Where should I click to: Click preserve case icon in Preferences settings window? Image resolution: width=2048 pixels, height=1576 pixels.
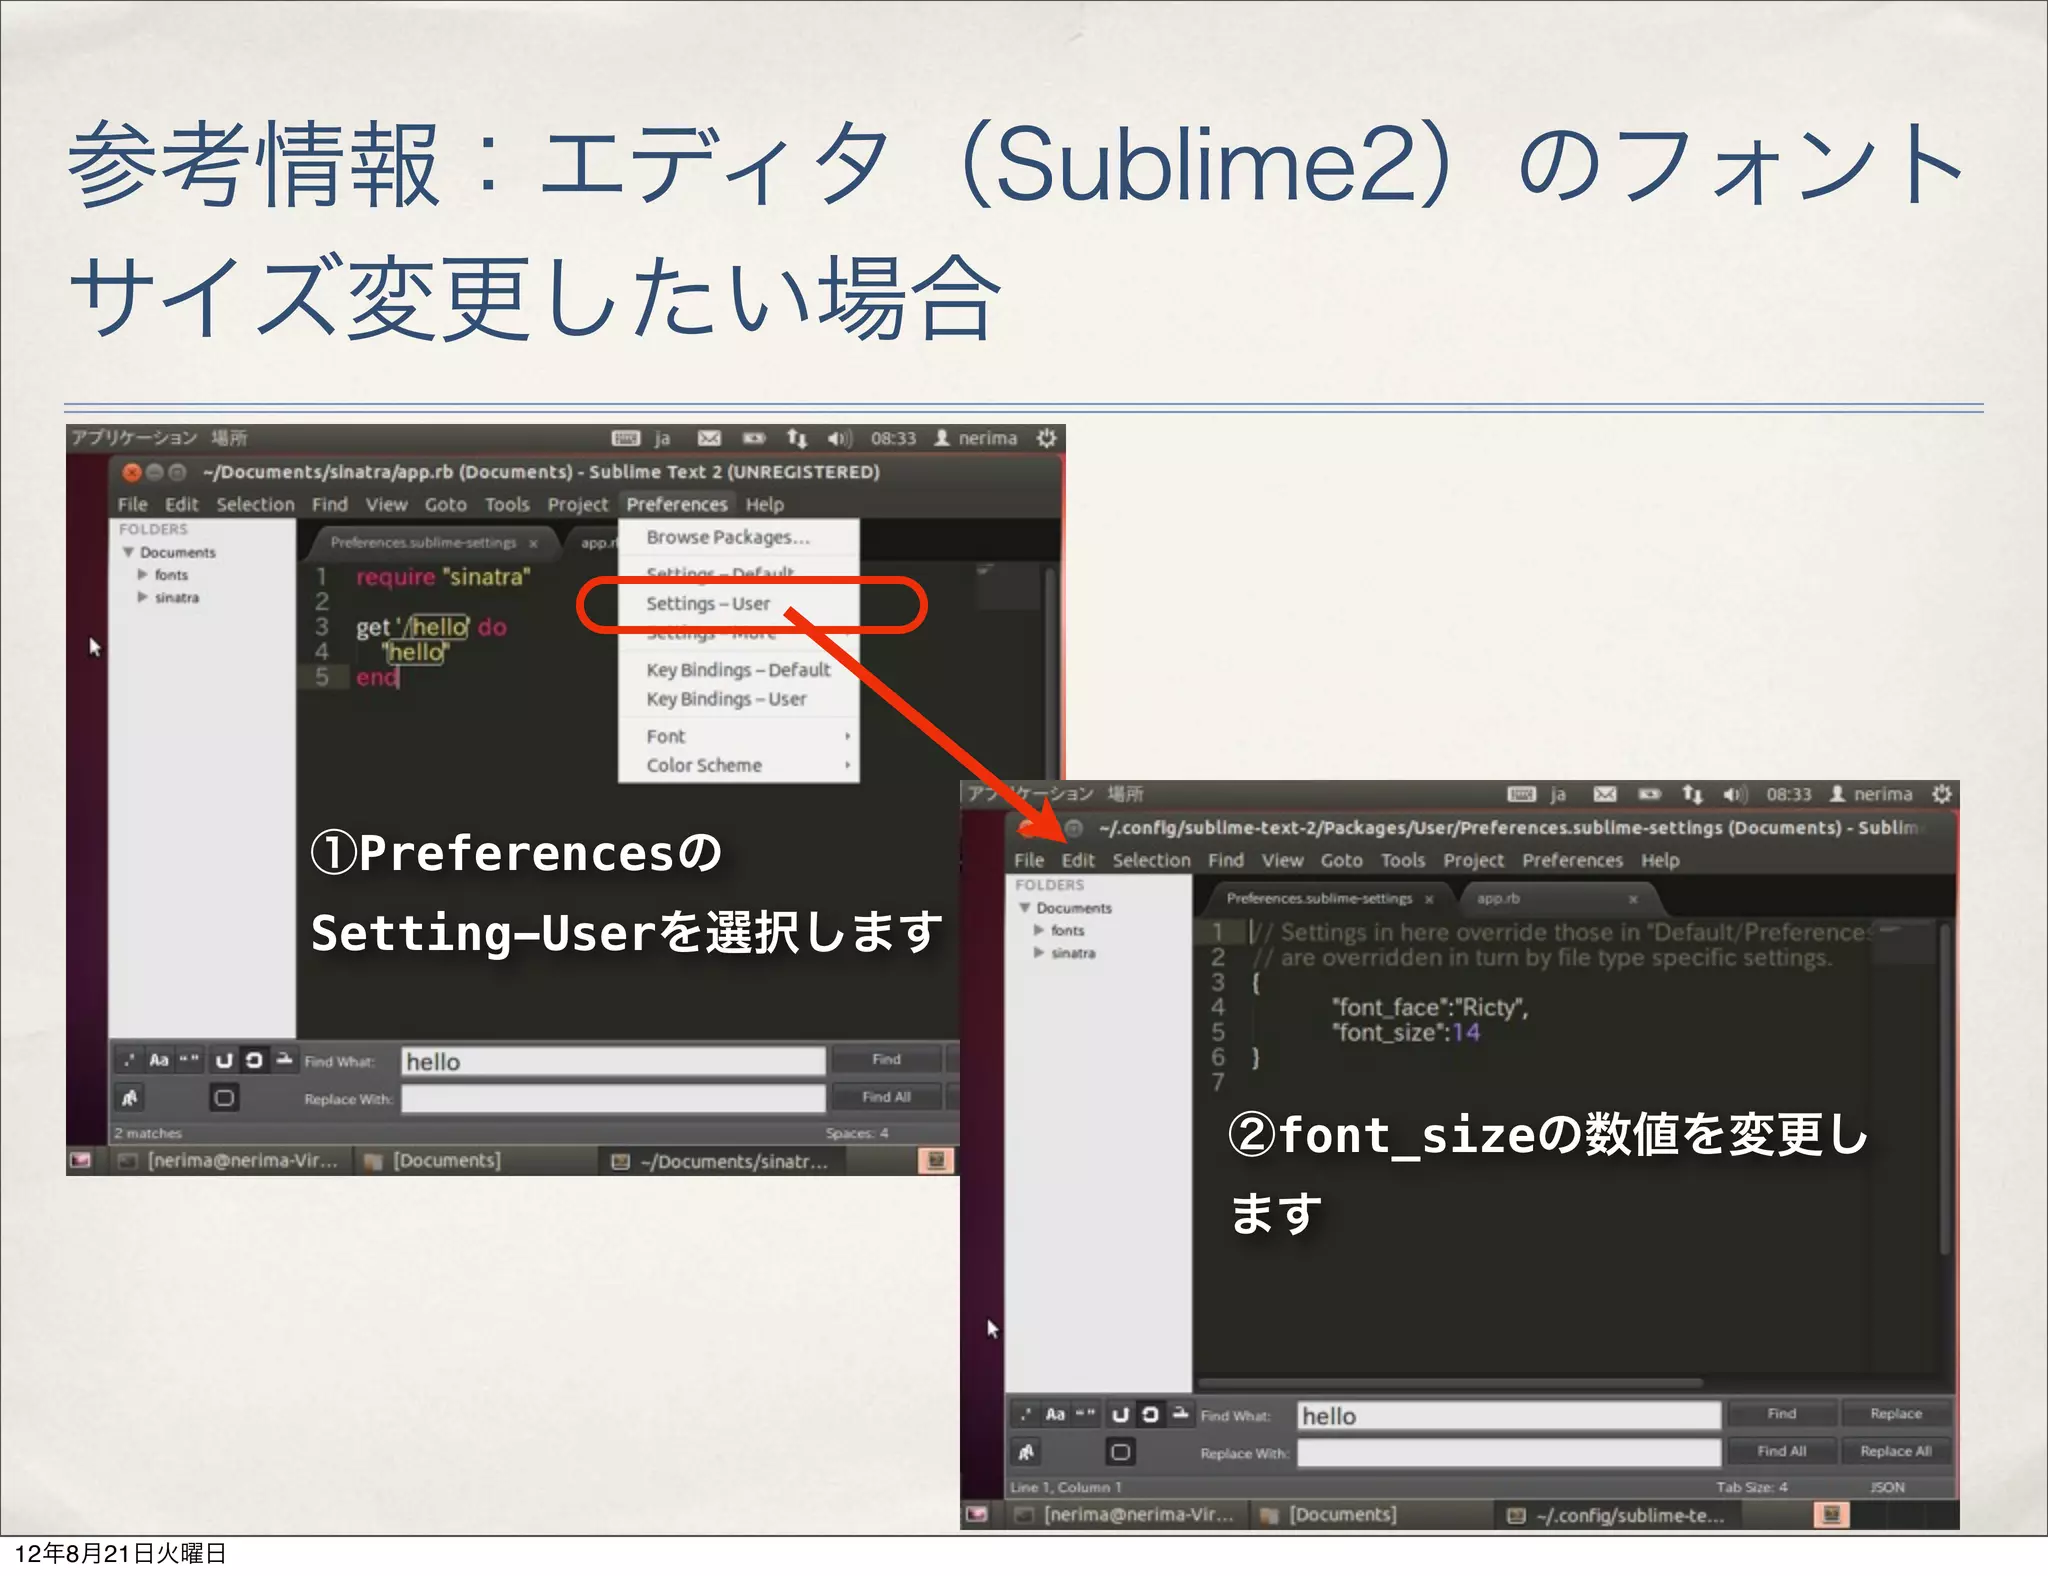[x=1025, y=1452]
